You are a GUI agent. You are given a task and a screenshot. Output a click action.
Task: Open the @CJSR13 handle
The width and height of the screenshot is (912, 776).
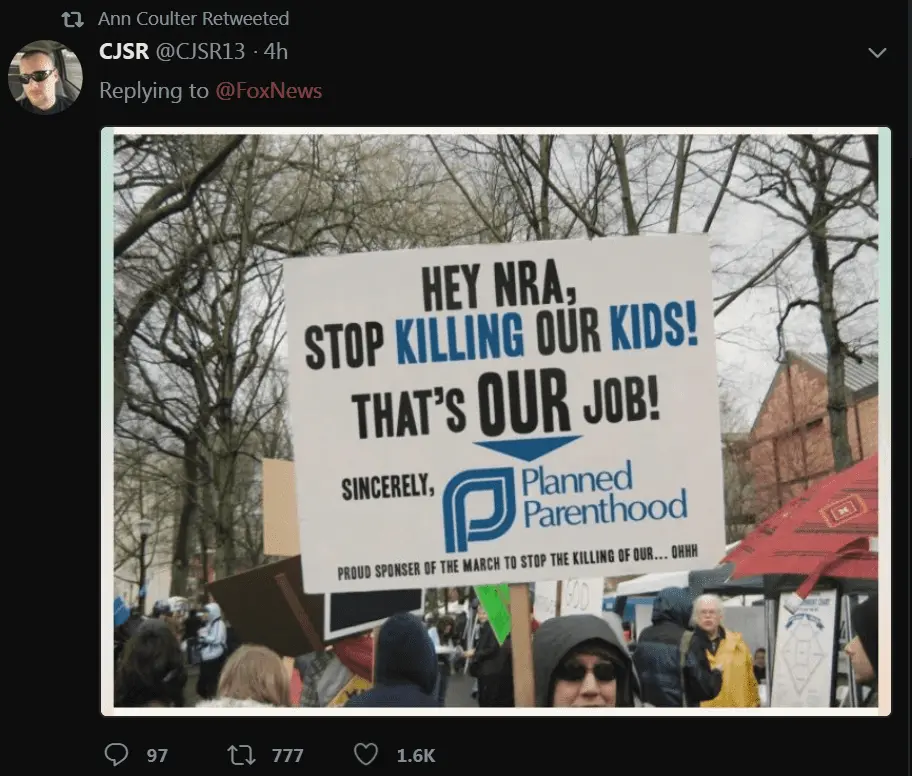coord(200,52)
